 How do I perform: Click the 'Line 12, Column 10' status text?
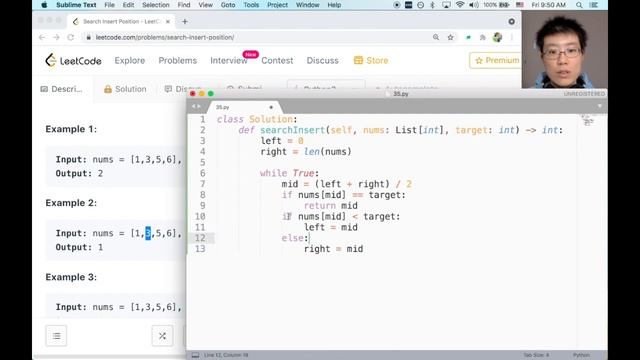tap(226, 355)
